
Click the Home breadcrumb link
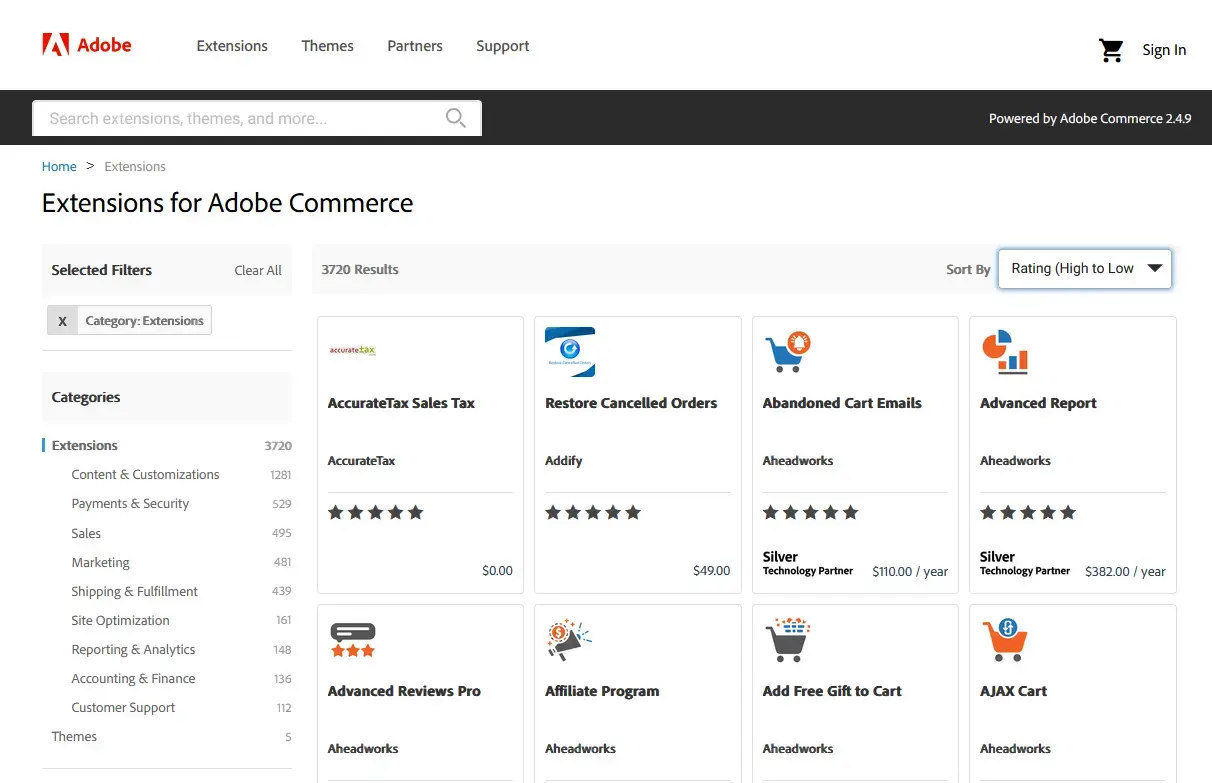[x=59, y=167]
